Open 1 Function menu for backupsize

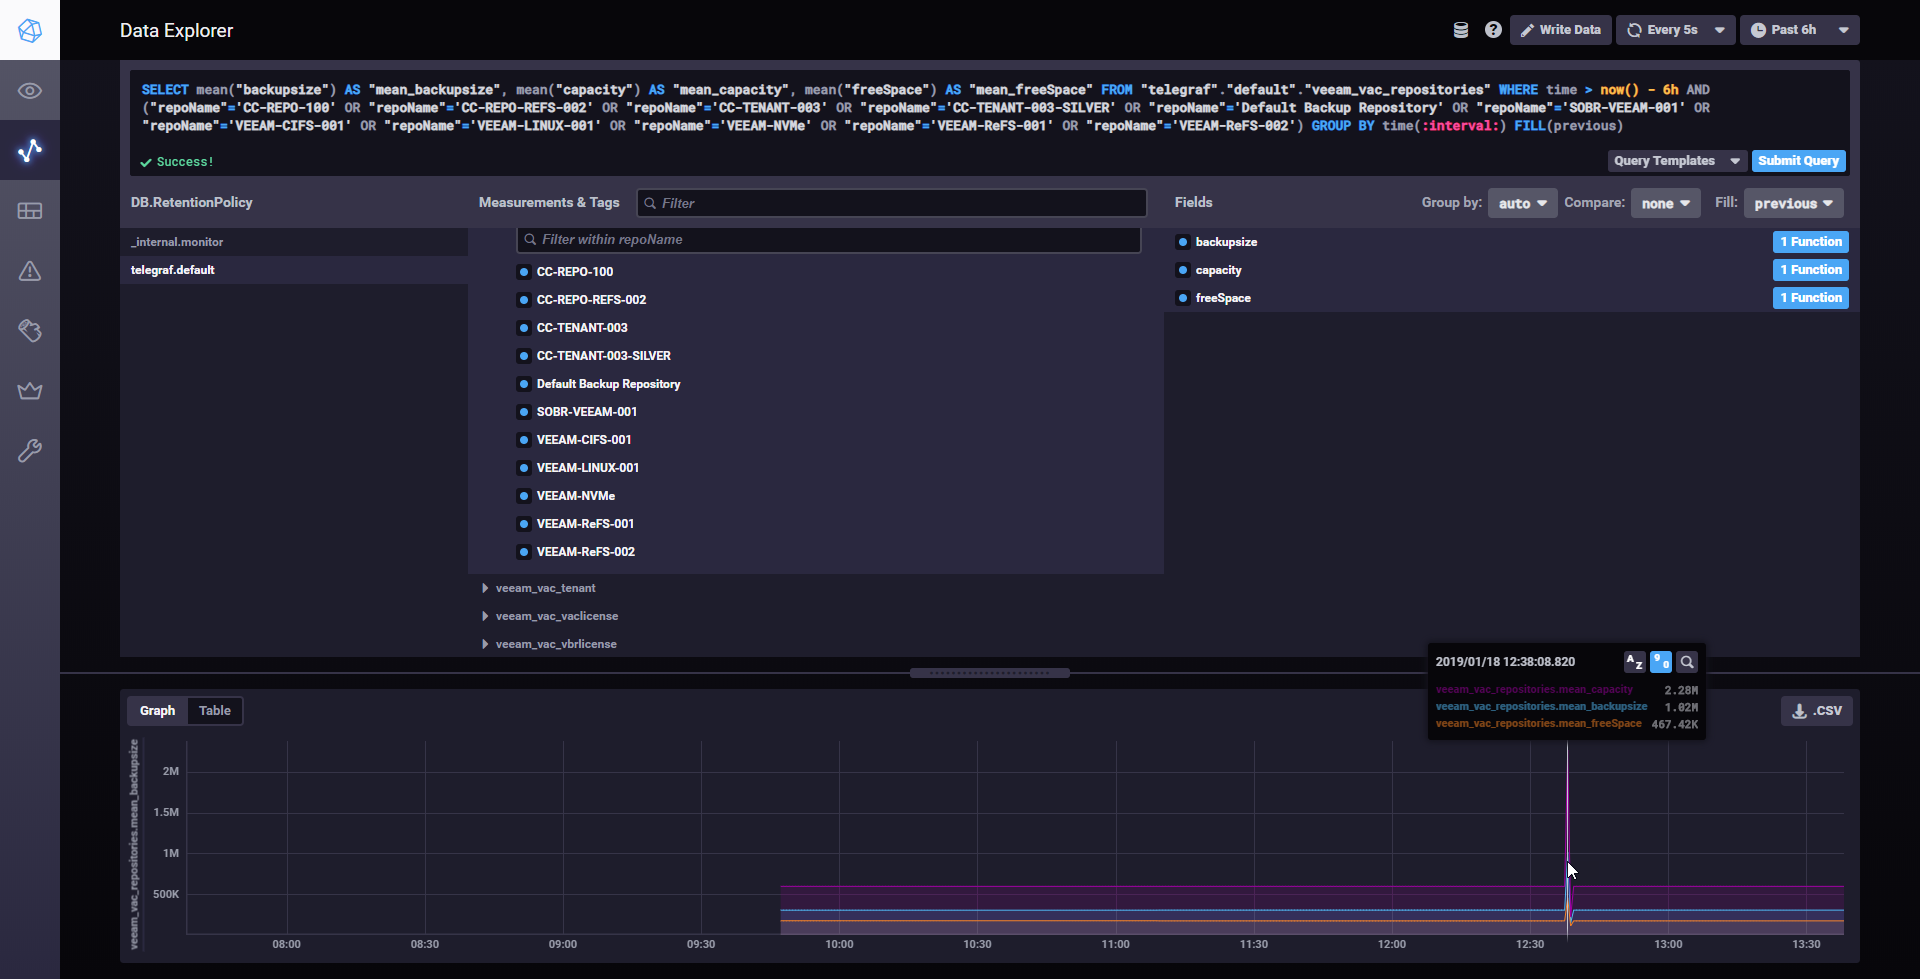pos(1810,242)
